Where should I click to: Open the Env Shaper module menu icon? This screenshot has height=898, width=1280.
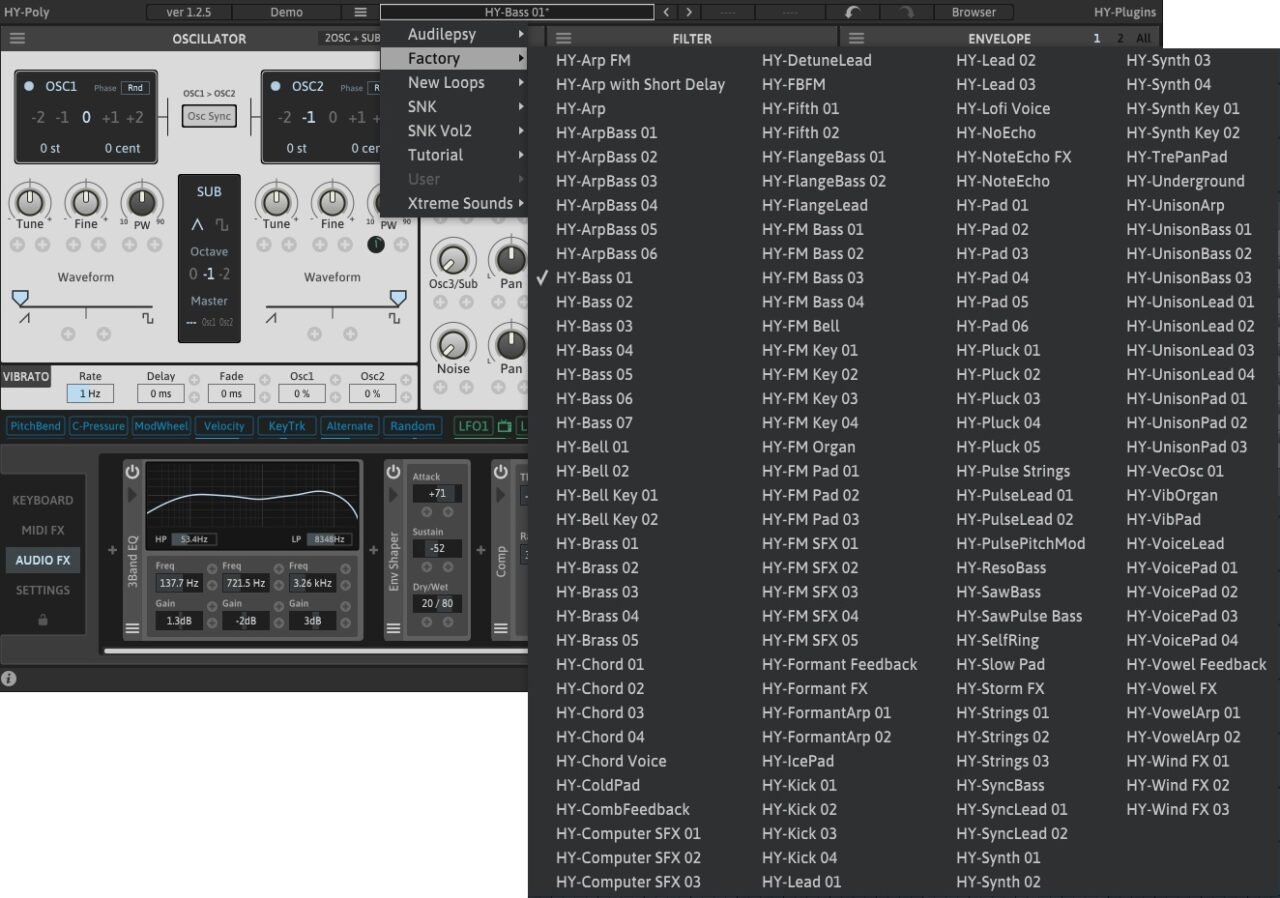point(393,628)
